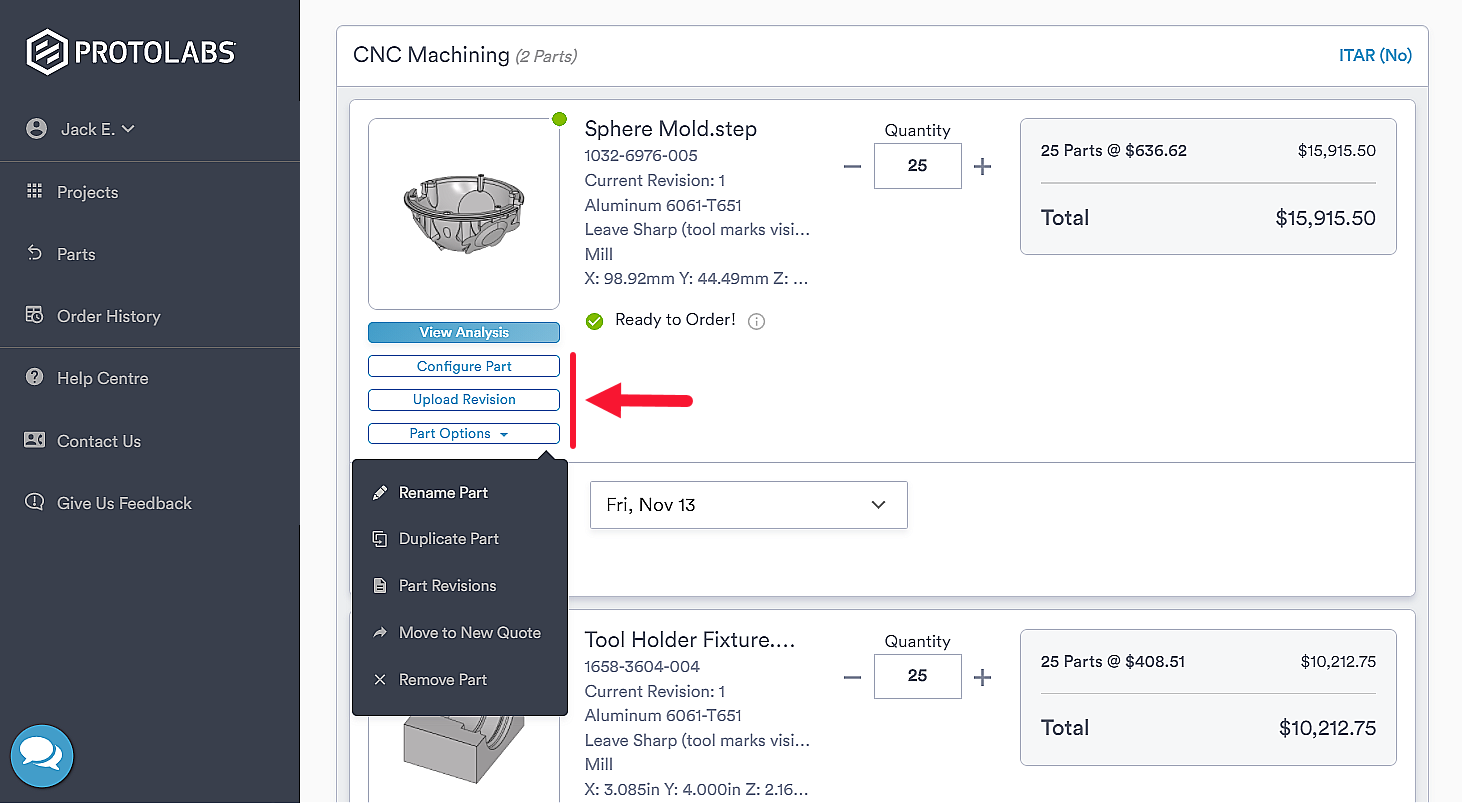Click the Projects grid icon
The width and height of the screenshot is (1462, 803).
point(35,191)
